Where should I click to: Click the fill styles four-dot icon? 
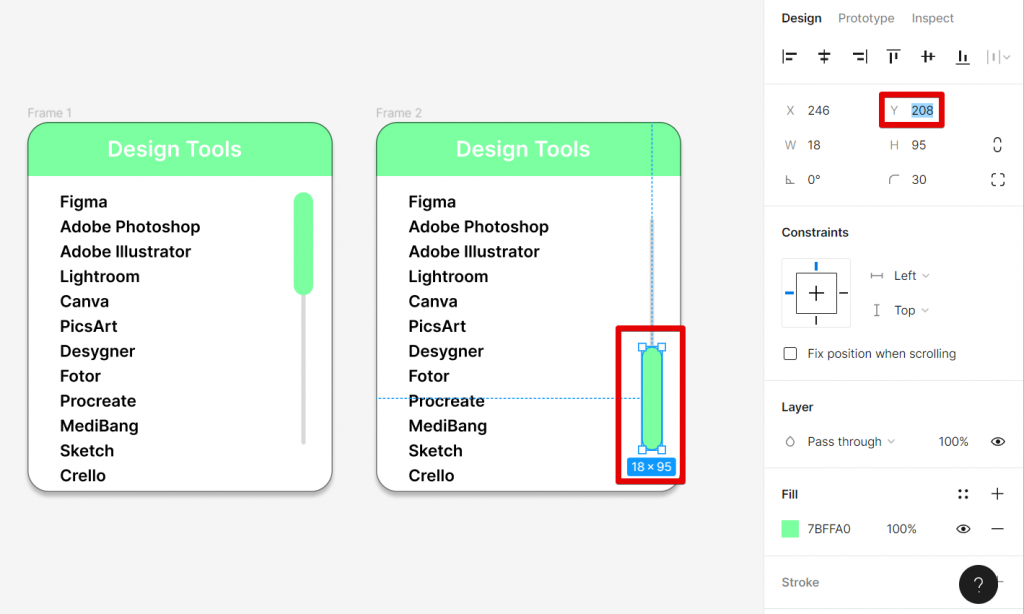tap(963, 493)
